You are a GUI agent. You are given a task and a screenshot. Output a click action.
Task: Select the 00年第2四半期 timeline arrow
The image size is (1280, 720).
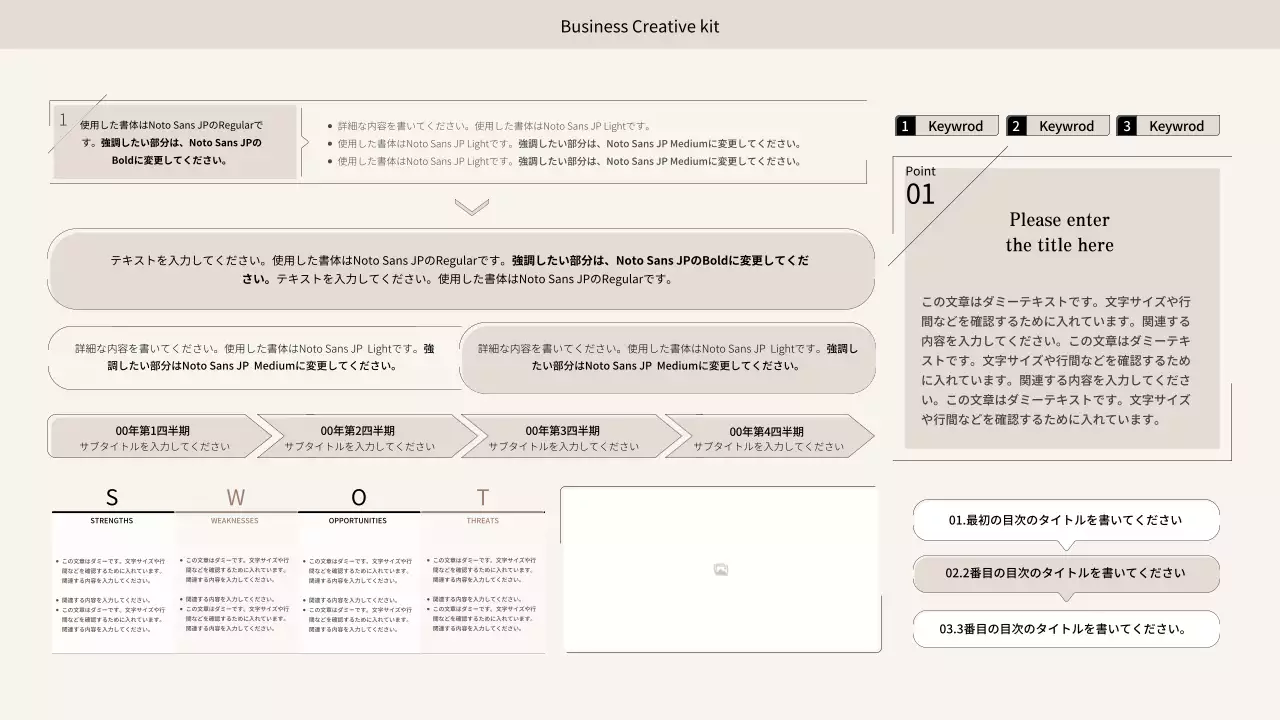357,435
